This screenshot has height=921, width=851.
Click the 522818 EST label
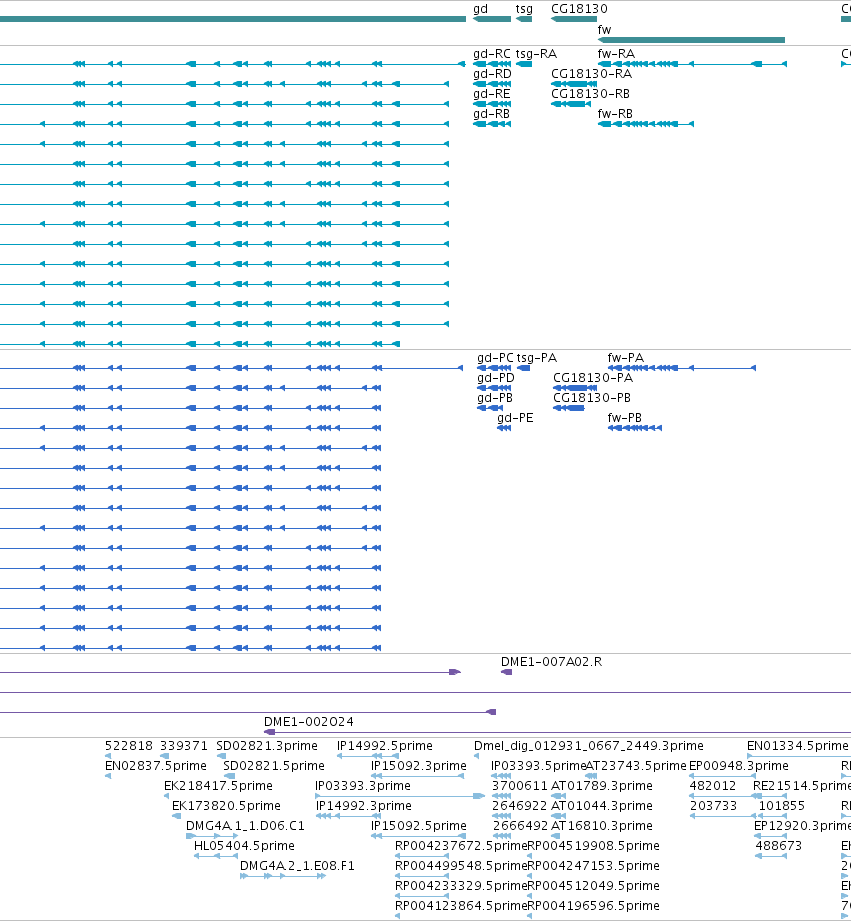coord(129,746)
